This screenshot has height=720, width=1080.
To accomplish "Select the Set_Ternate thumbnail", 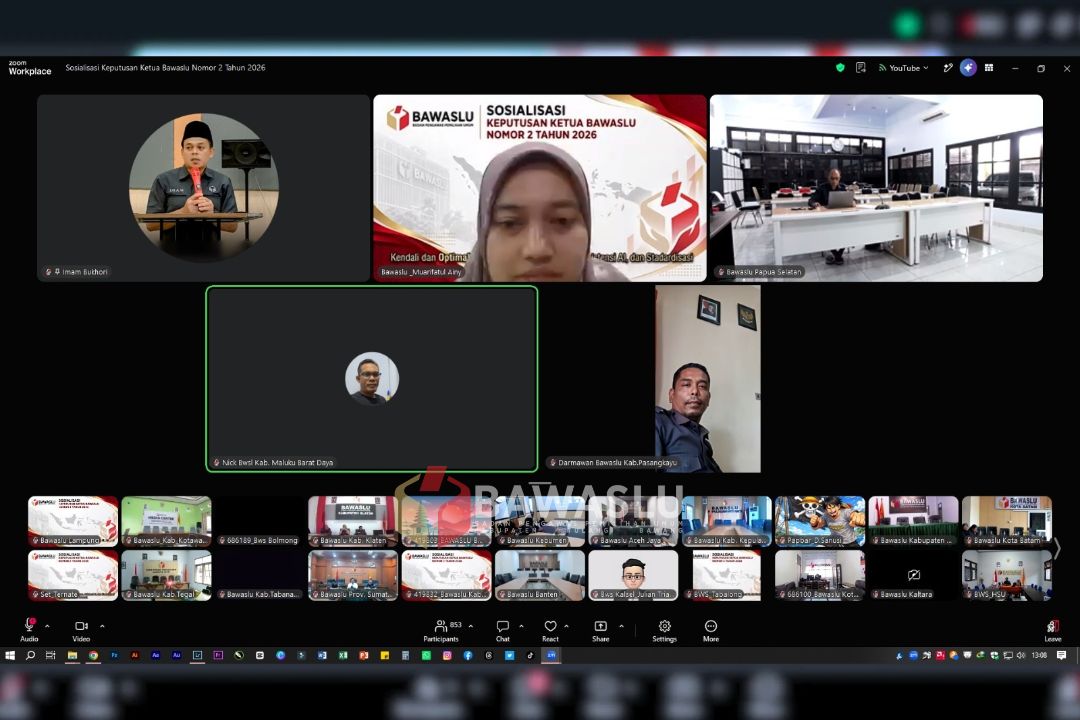I will point(73,575).
